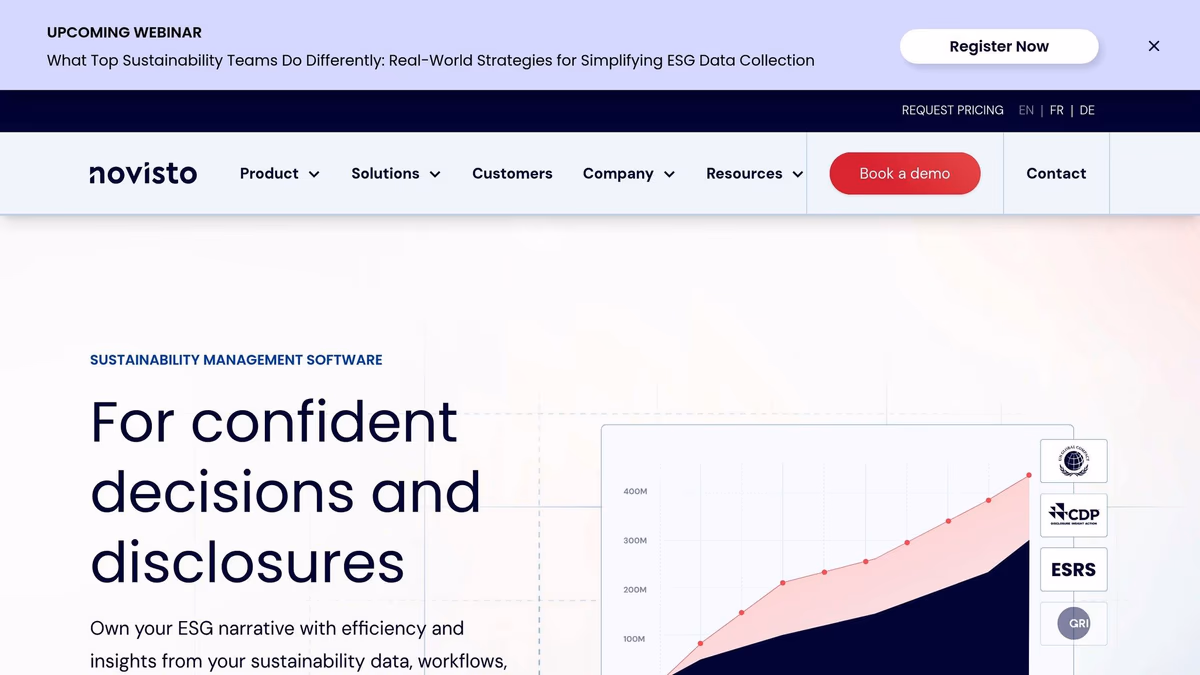The height and width of the screenshot is (675, 1200).
Task: Click the GRI framework badge
Action: (1073, 623)
